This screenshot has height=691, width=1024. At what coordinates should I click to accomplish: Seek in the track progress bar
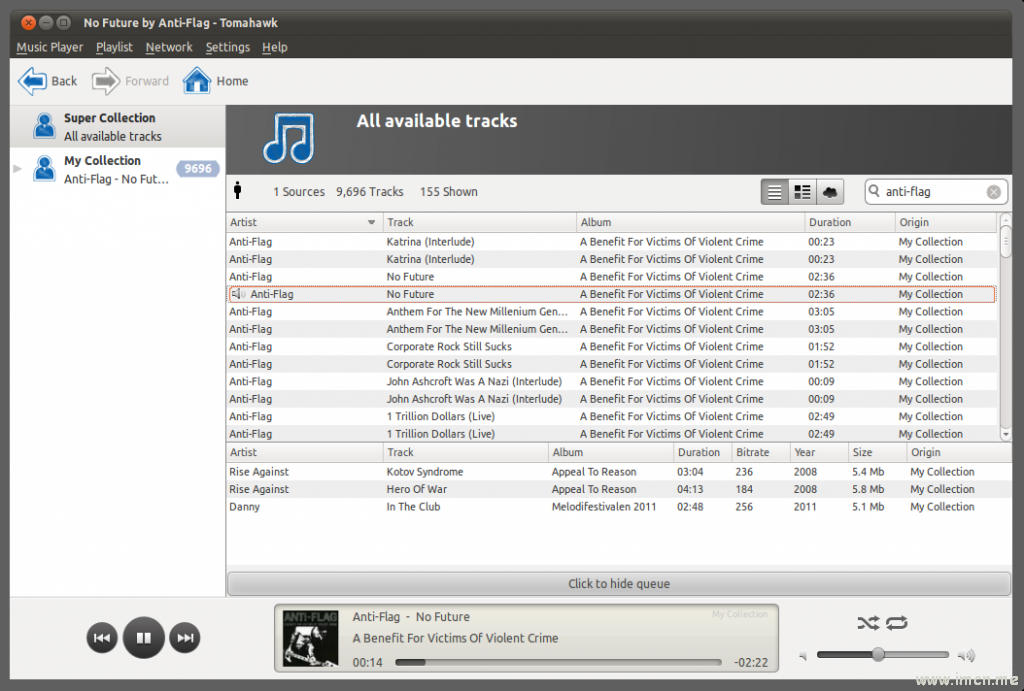558,662
